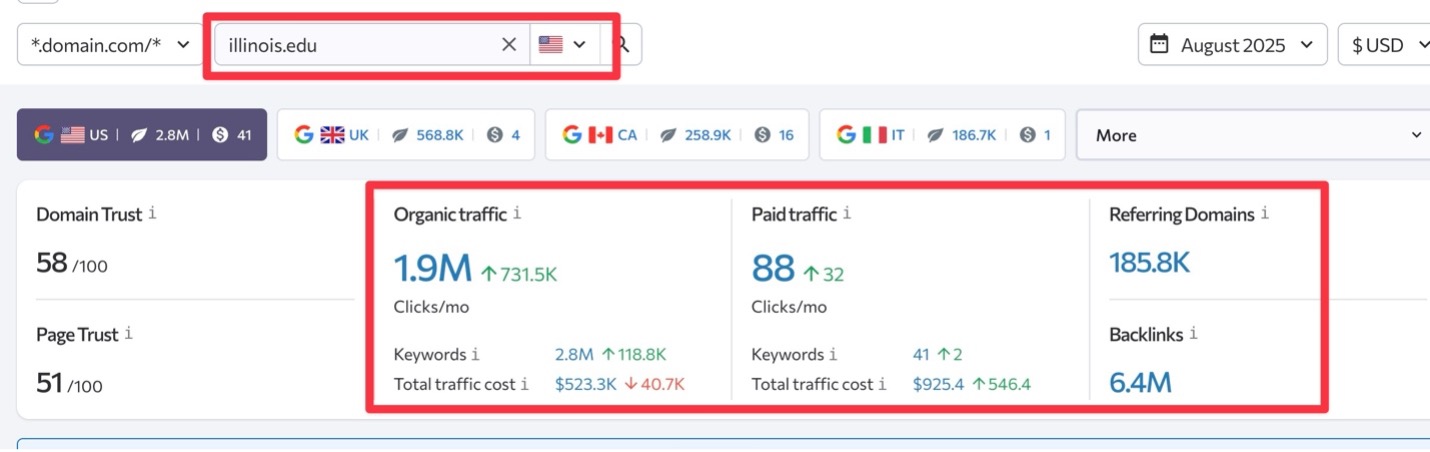The height and width of the screenshot is (452, 1430).
Task: Select the Google US region tab
Action: pos(142,135)
